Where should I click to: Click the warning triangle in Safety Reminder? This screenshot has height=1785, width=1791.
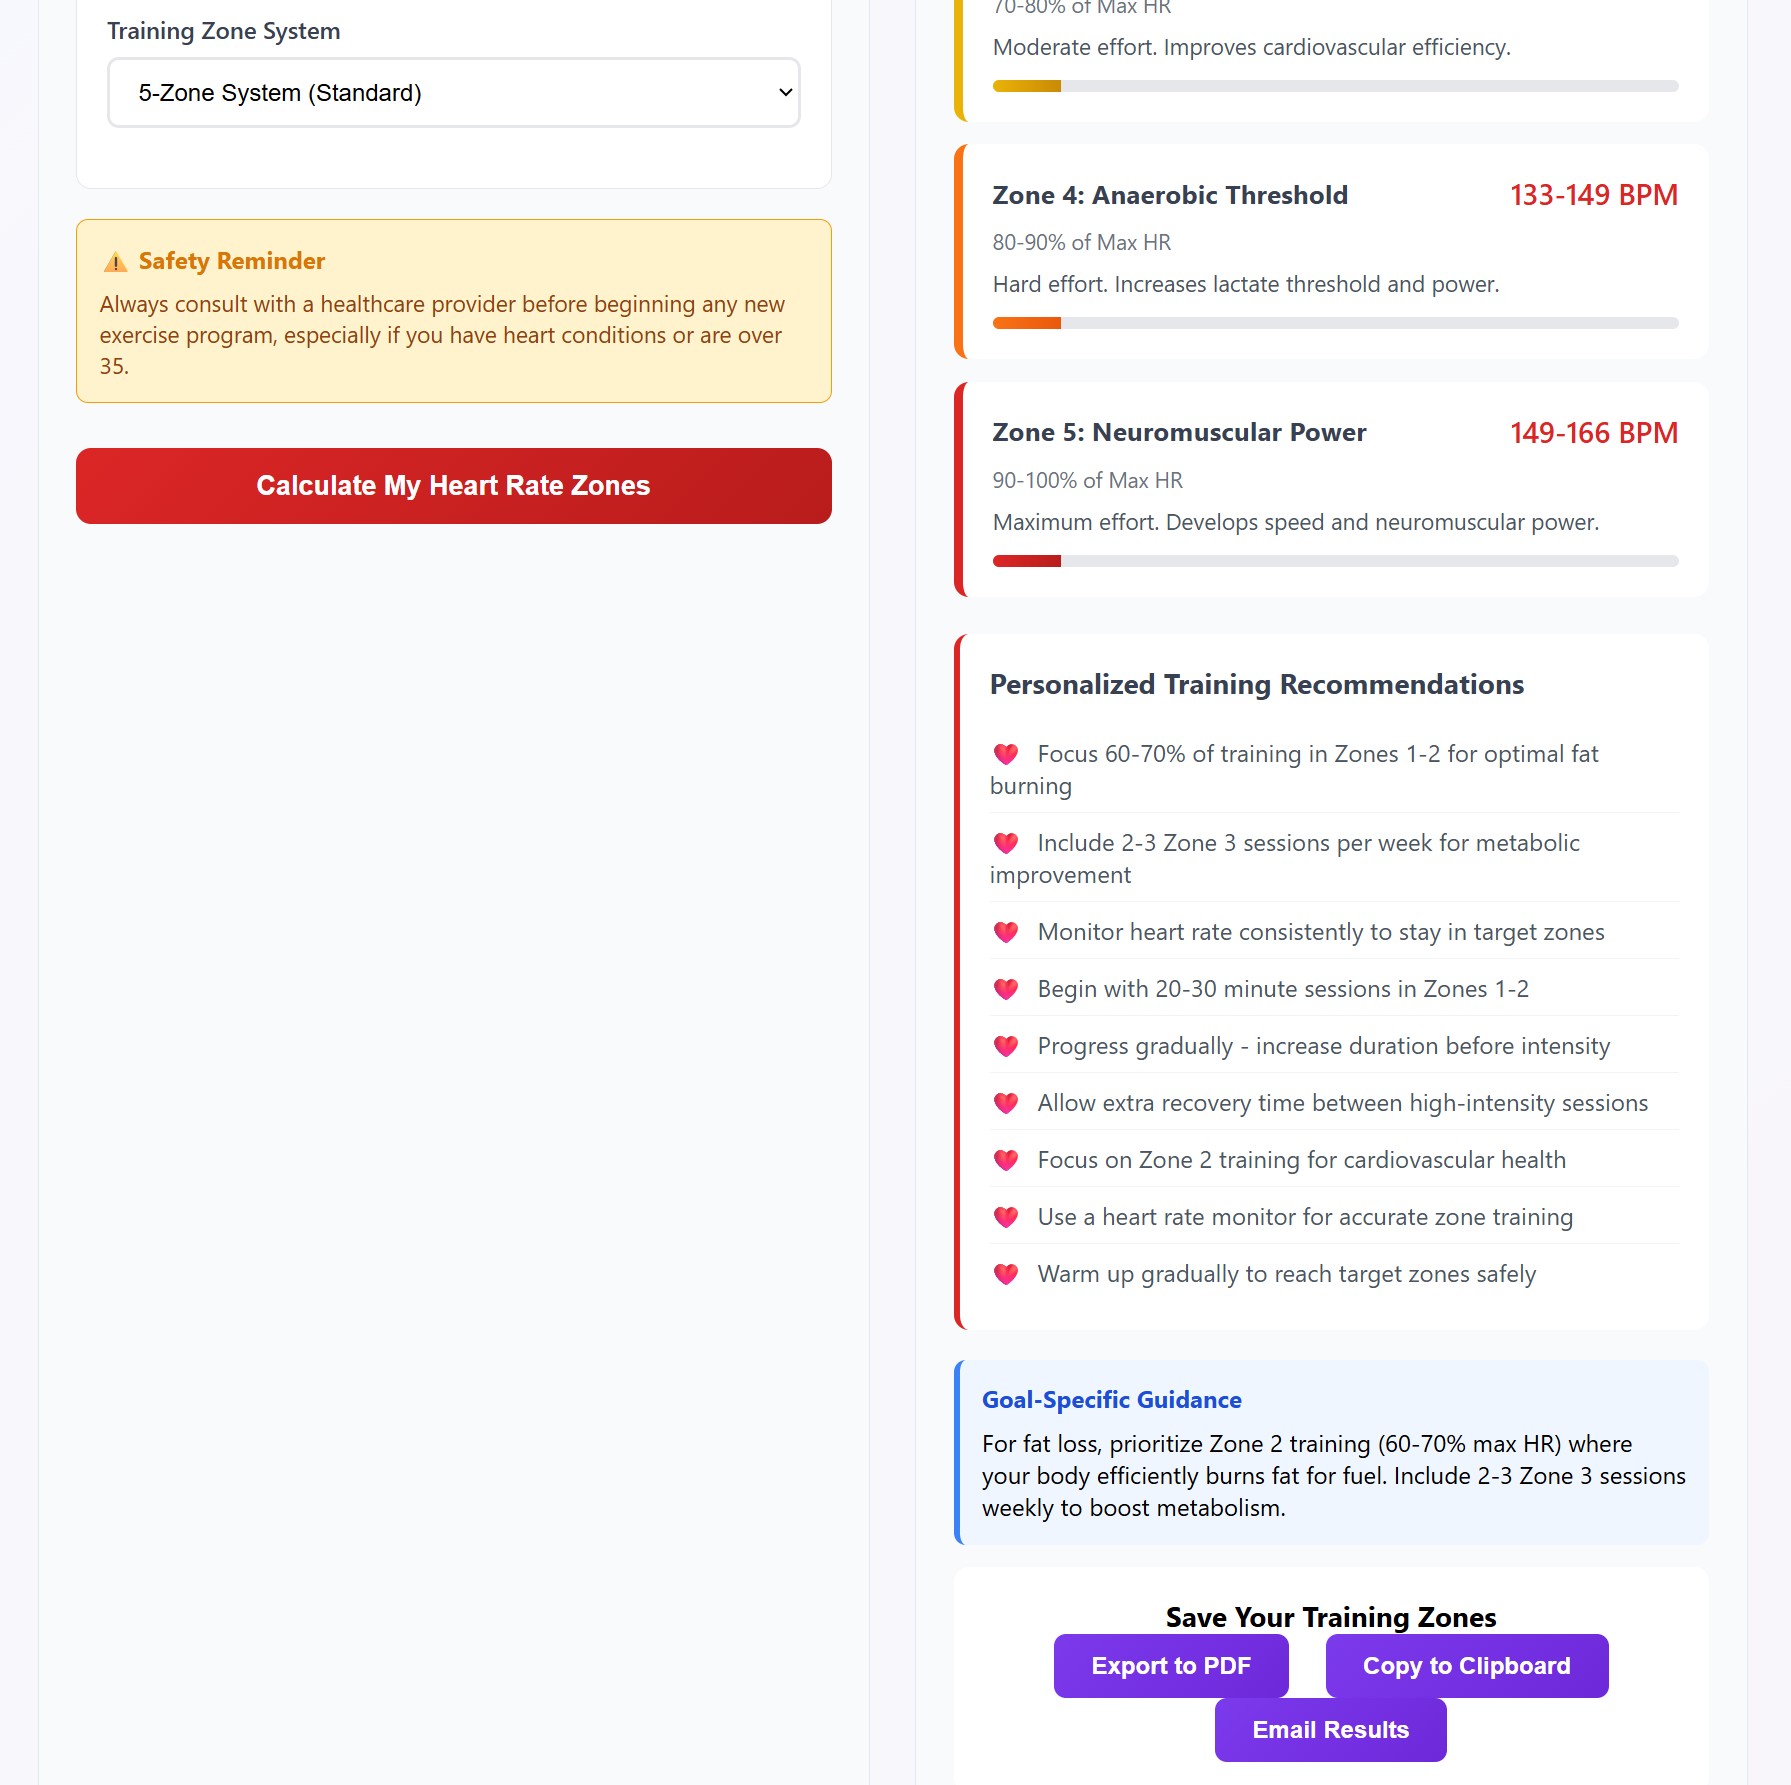click(x=114, y=262)
